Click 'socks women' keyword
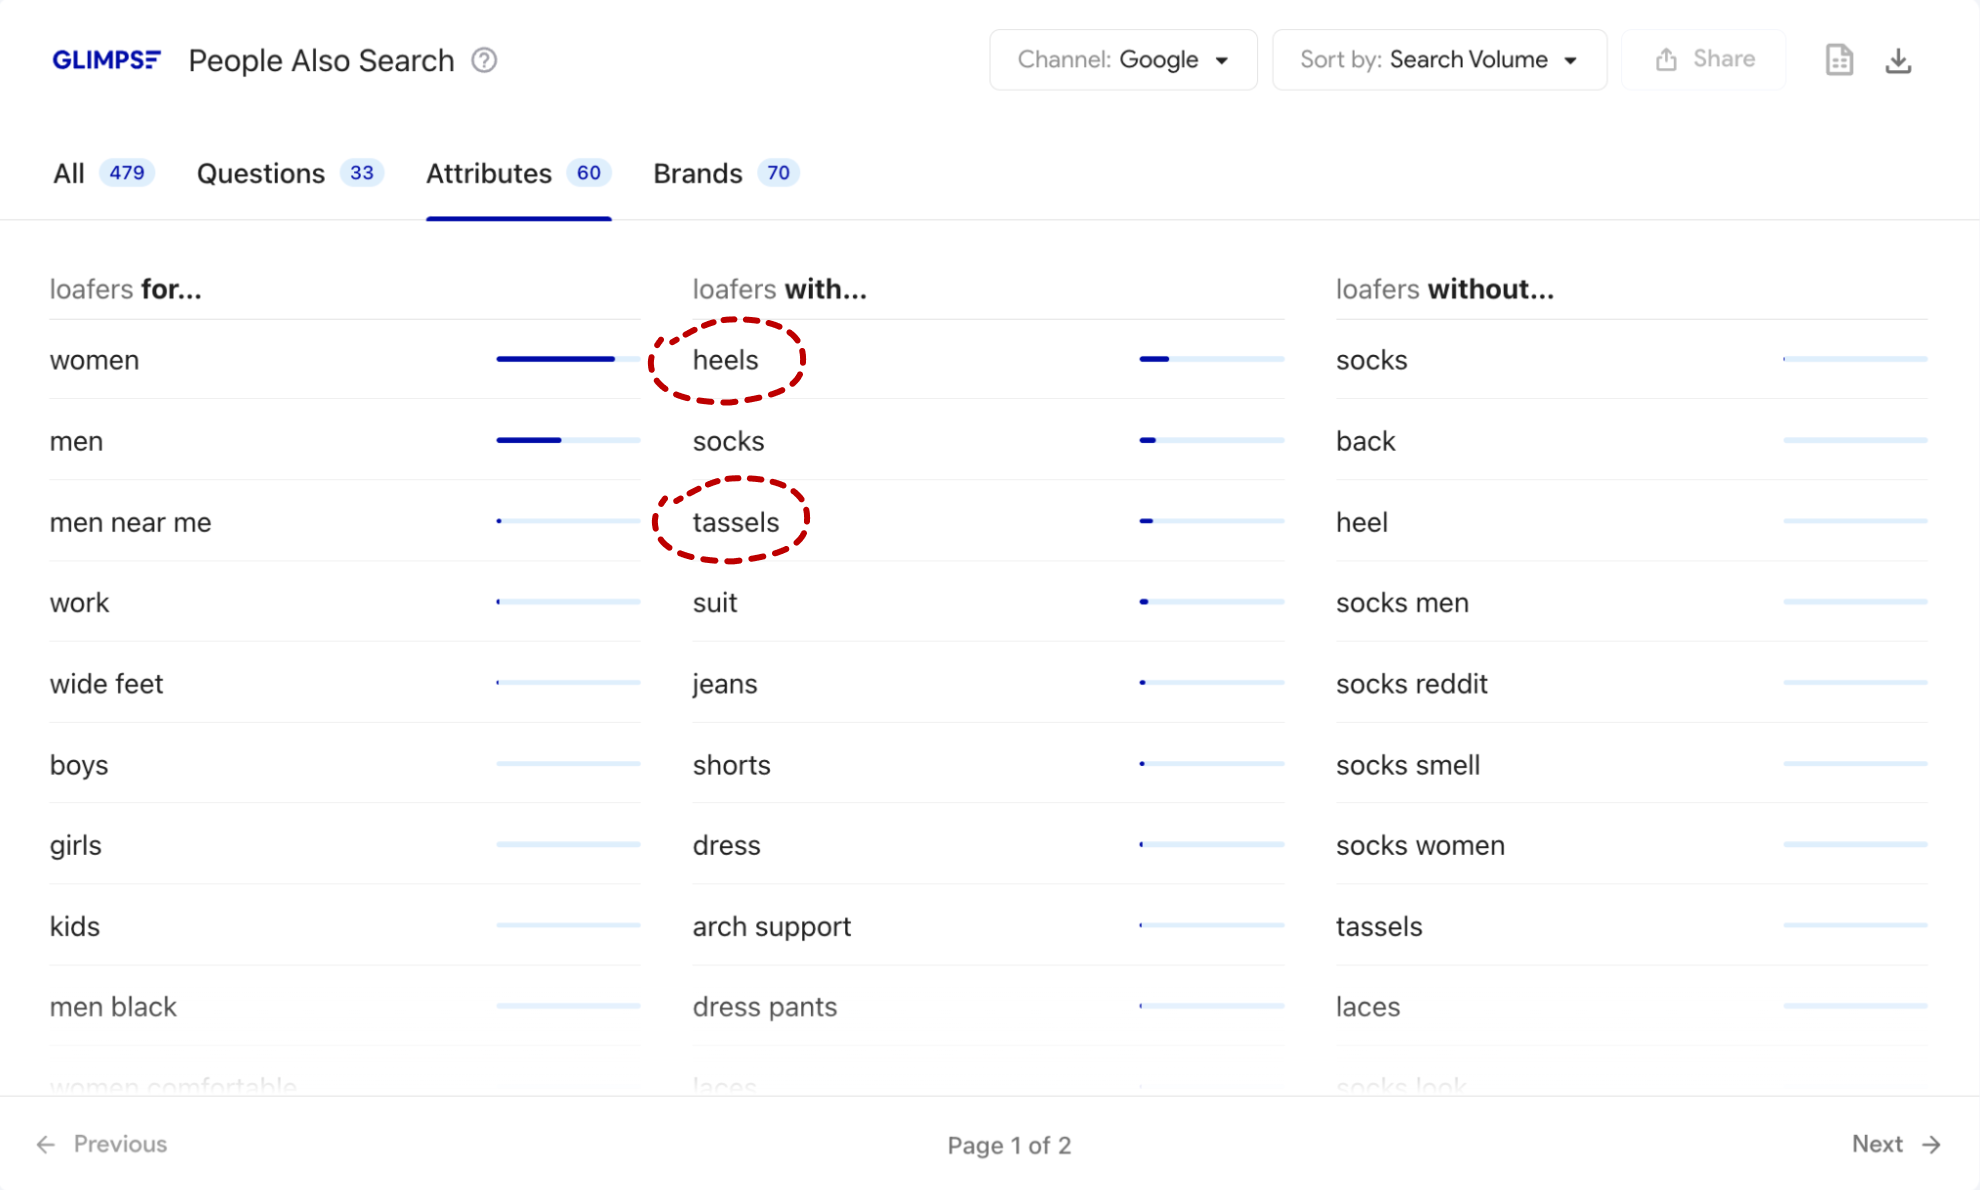 point(1421,846)
